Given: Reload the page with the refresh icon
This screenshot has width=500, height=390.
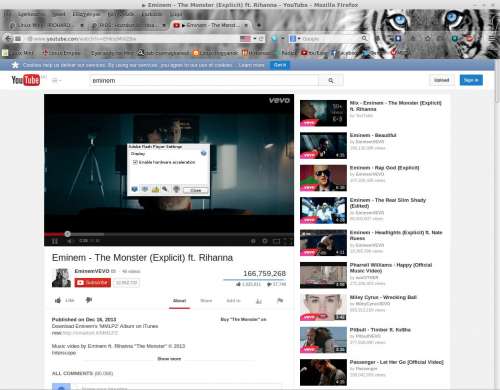Looking at the screenshot, I should (x=261, y=39).
